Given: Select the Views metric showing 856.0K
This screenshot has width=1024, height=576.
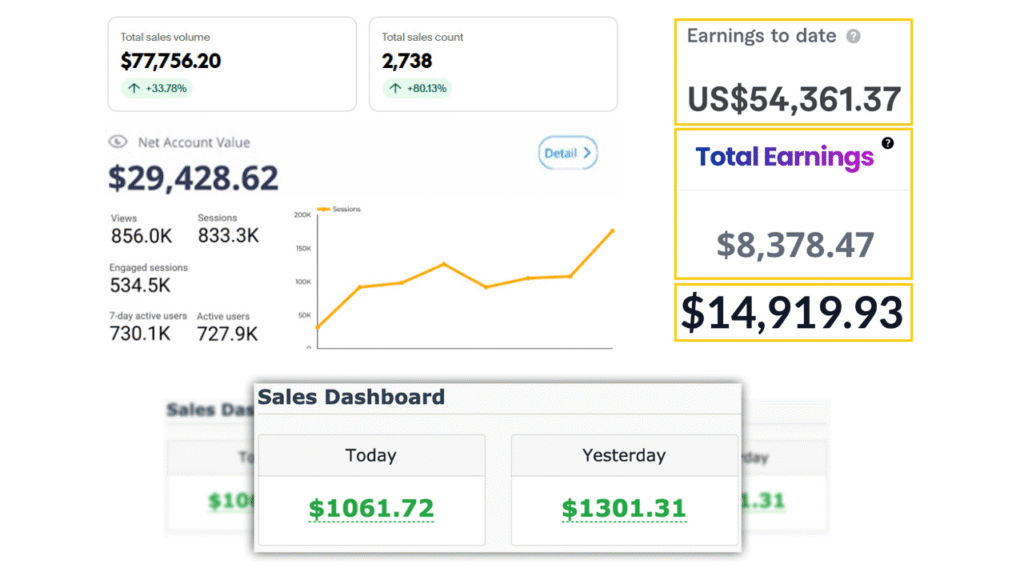Looking at the screenshot, I should pos(140,229).
